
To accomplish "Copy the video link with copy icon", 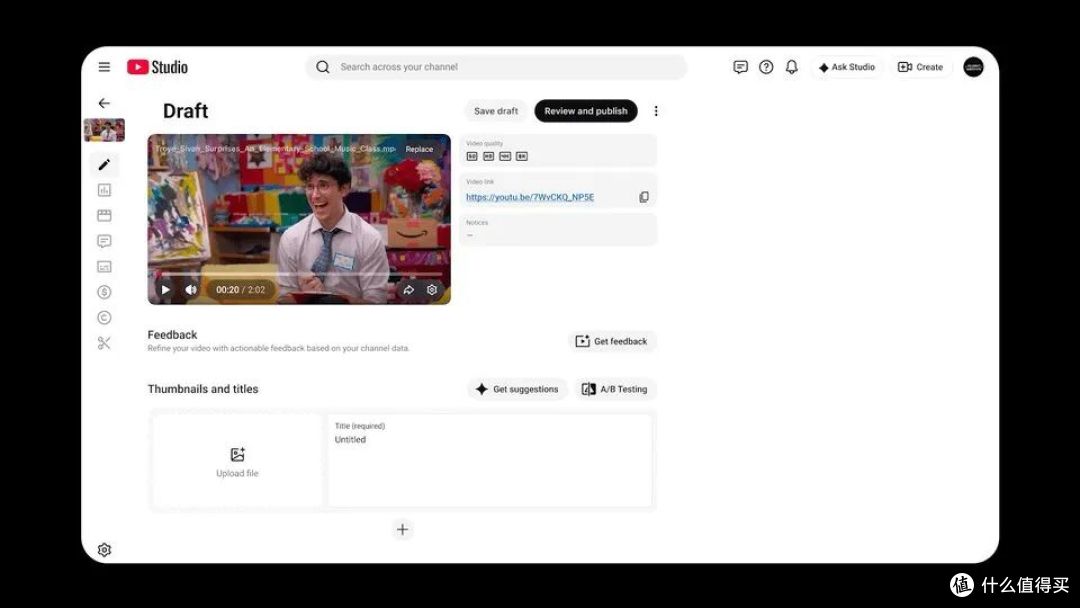I will pyautogui.click(x=644, y=197).
